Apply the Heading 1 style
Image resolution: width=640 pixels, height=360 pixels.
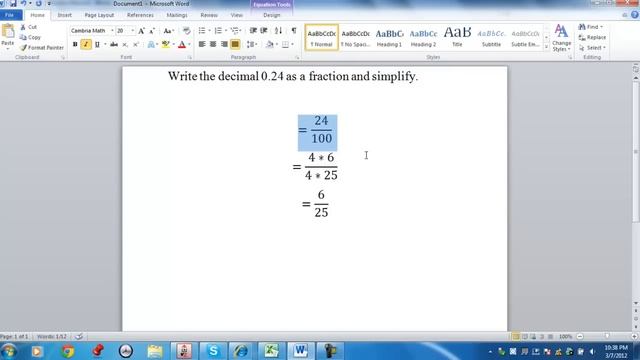point(389,38)
